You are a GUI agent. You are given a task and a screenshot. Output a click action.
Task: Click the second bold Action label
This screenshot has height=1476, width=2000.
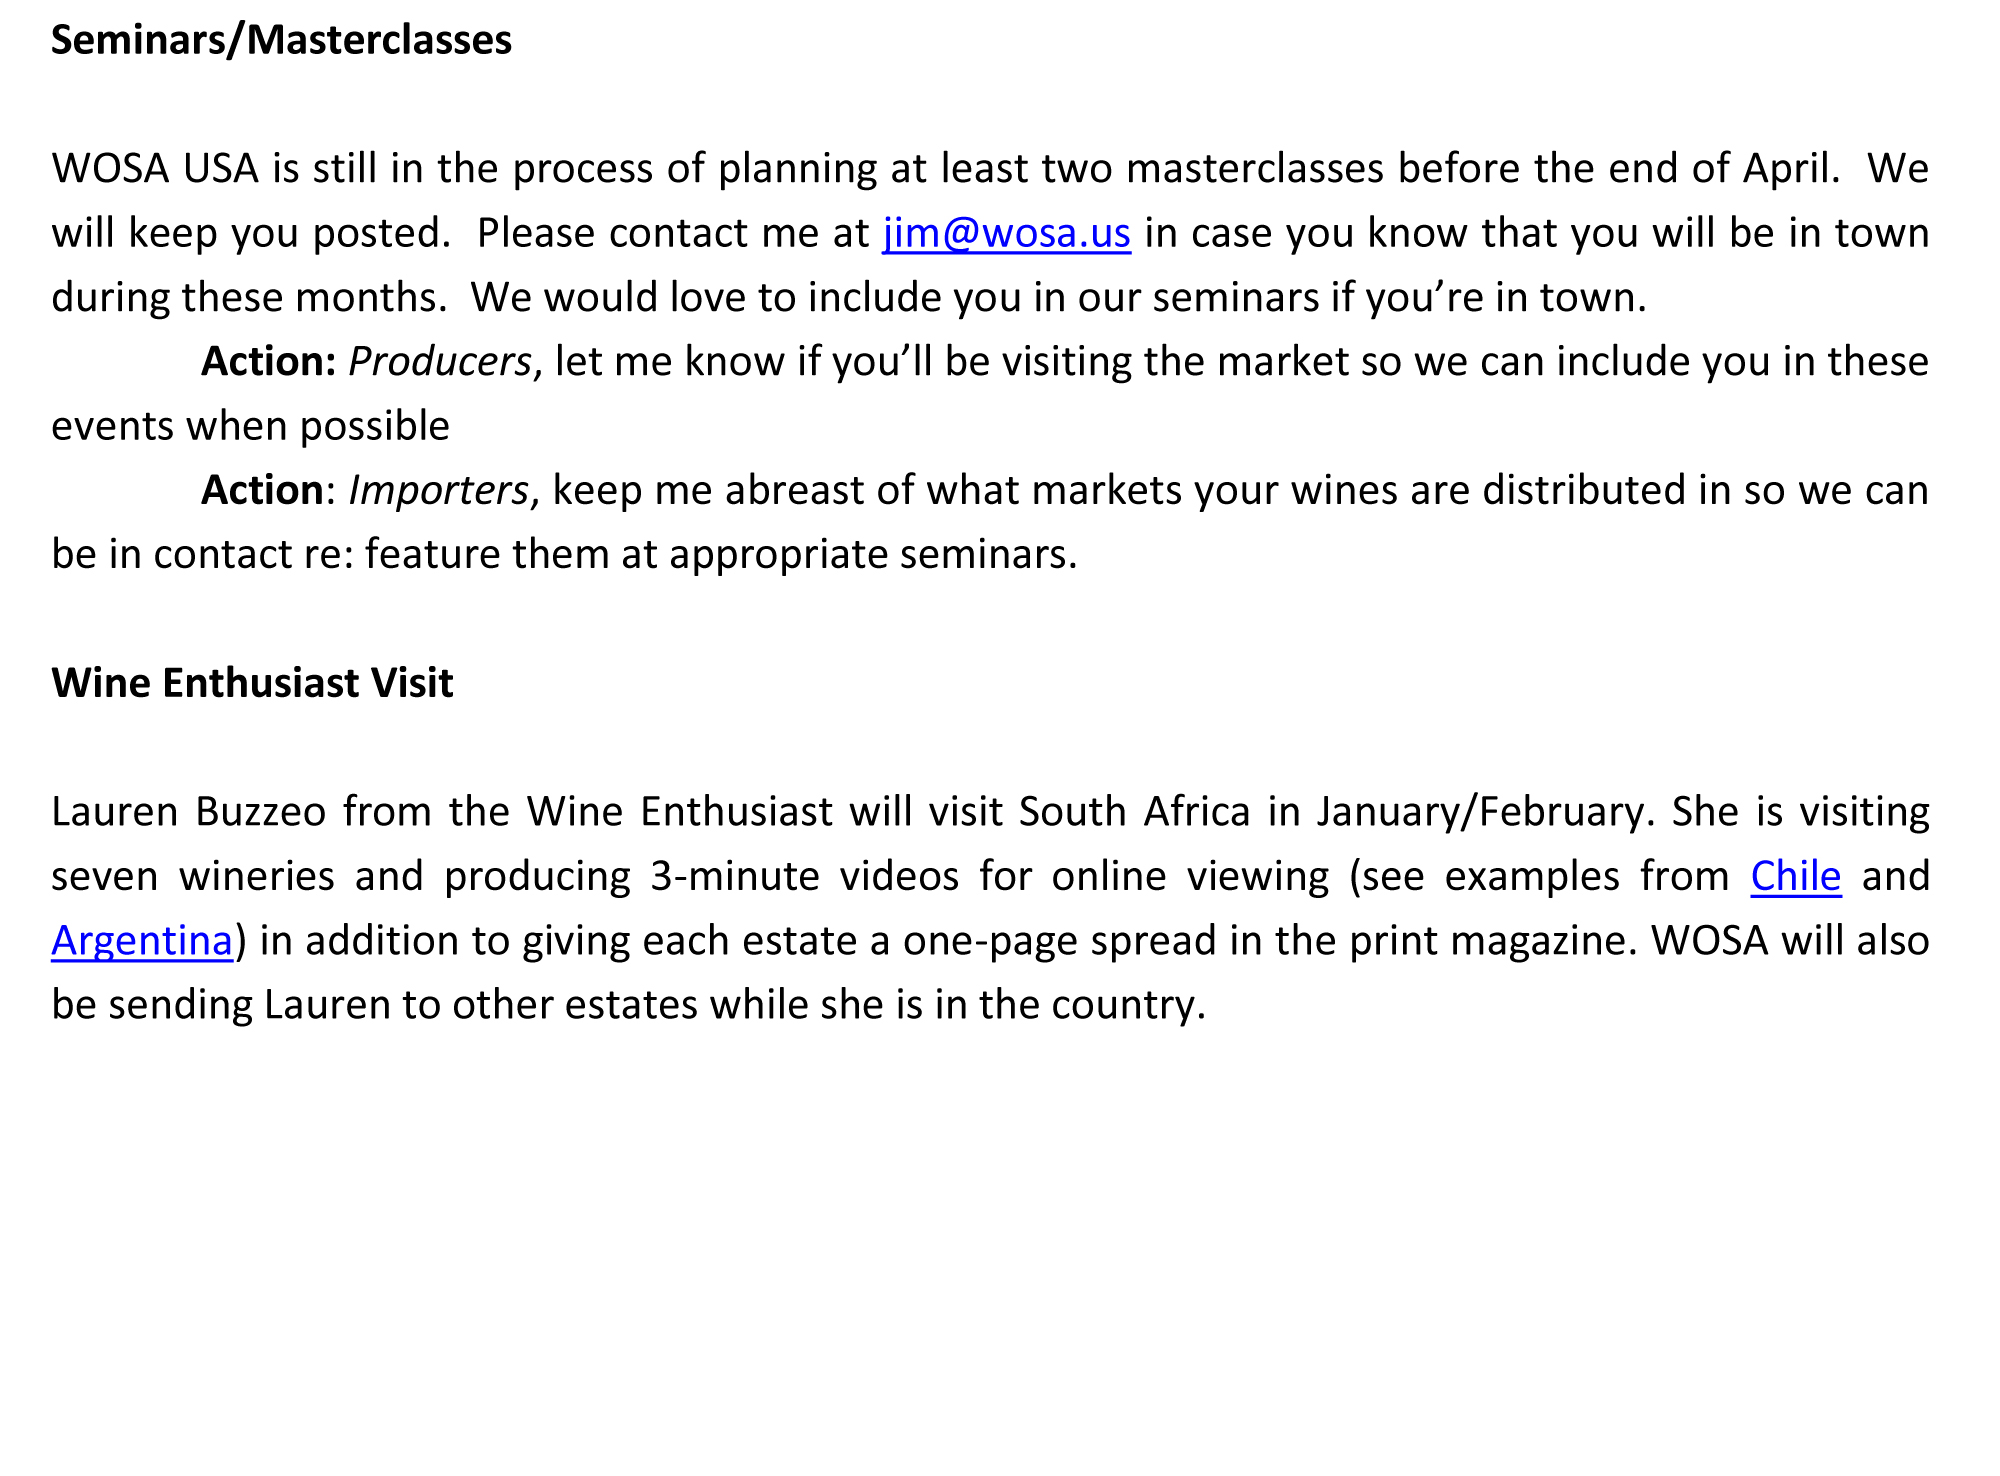pyautogui.click(x=262, y=490)
